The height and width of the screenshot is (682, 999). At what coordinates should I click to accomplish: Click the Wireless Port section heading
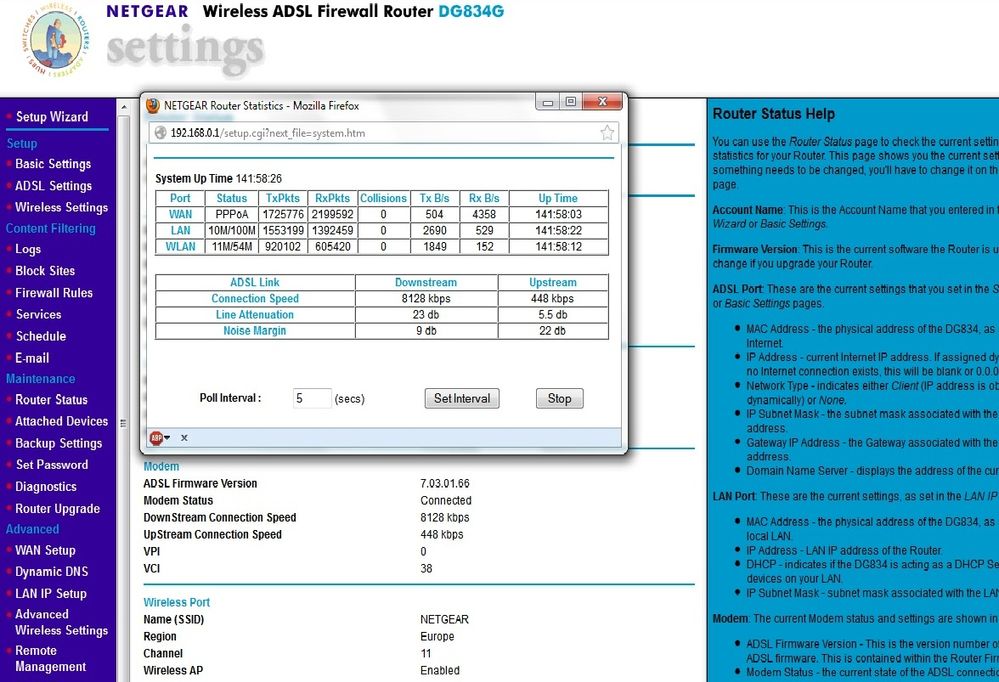pos(176,602)
